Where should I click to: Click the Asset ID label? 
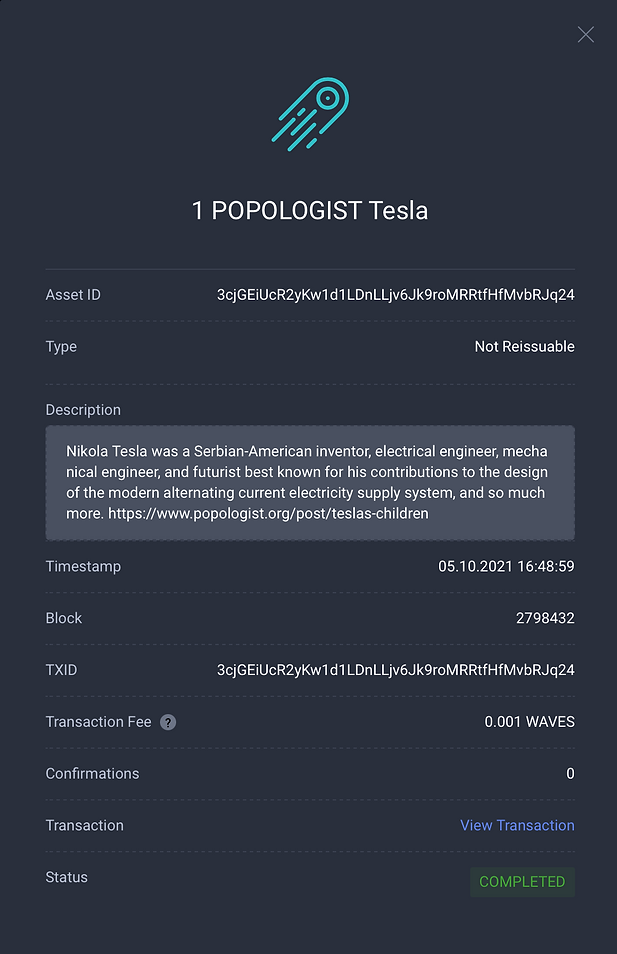tap(73, 295)
